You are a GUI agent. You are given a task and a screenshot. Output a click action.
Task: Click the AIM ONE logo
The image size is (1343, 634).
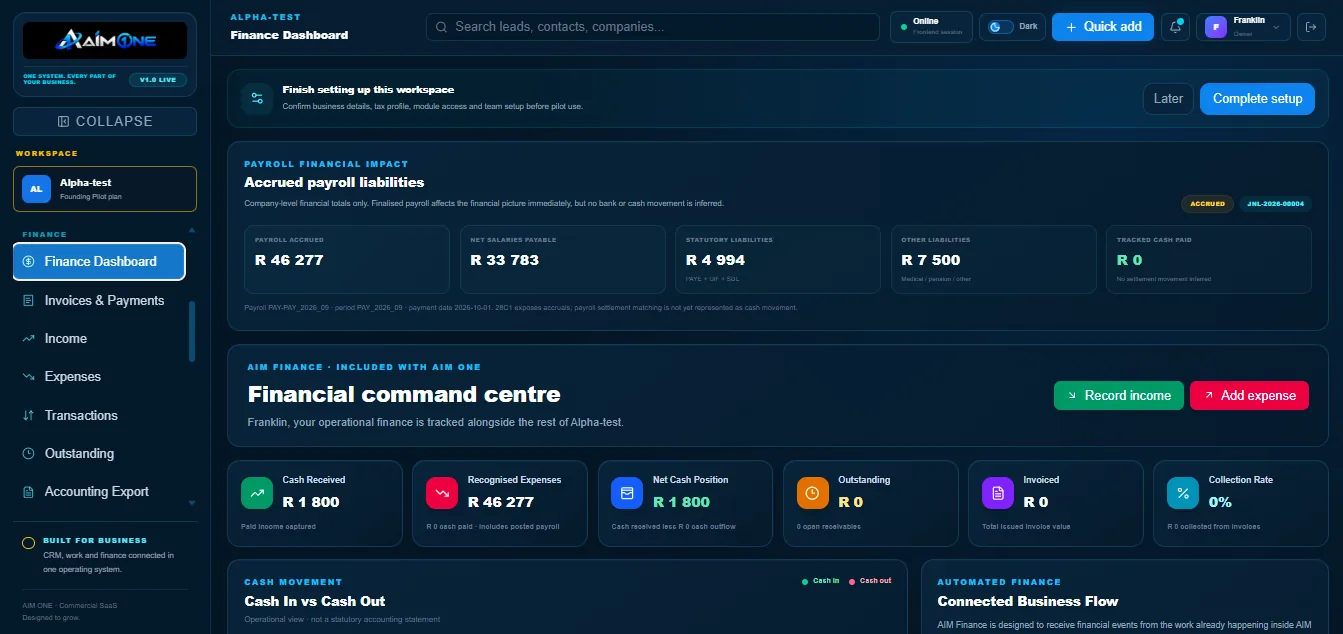(x=105, y=40)
